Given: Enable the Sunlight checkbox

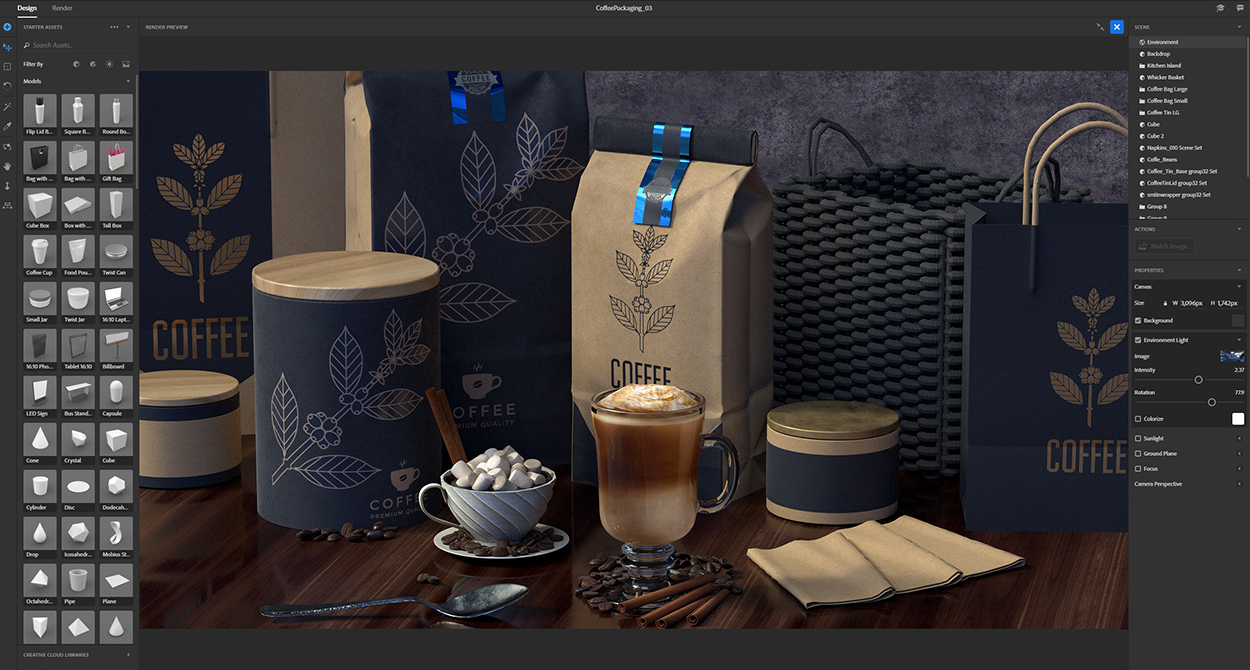Looking at the screenshot, I should [x=1138, y=438].
